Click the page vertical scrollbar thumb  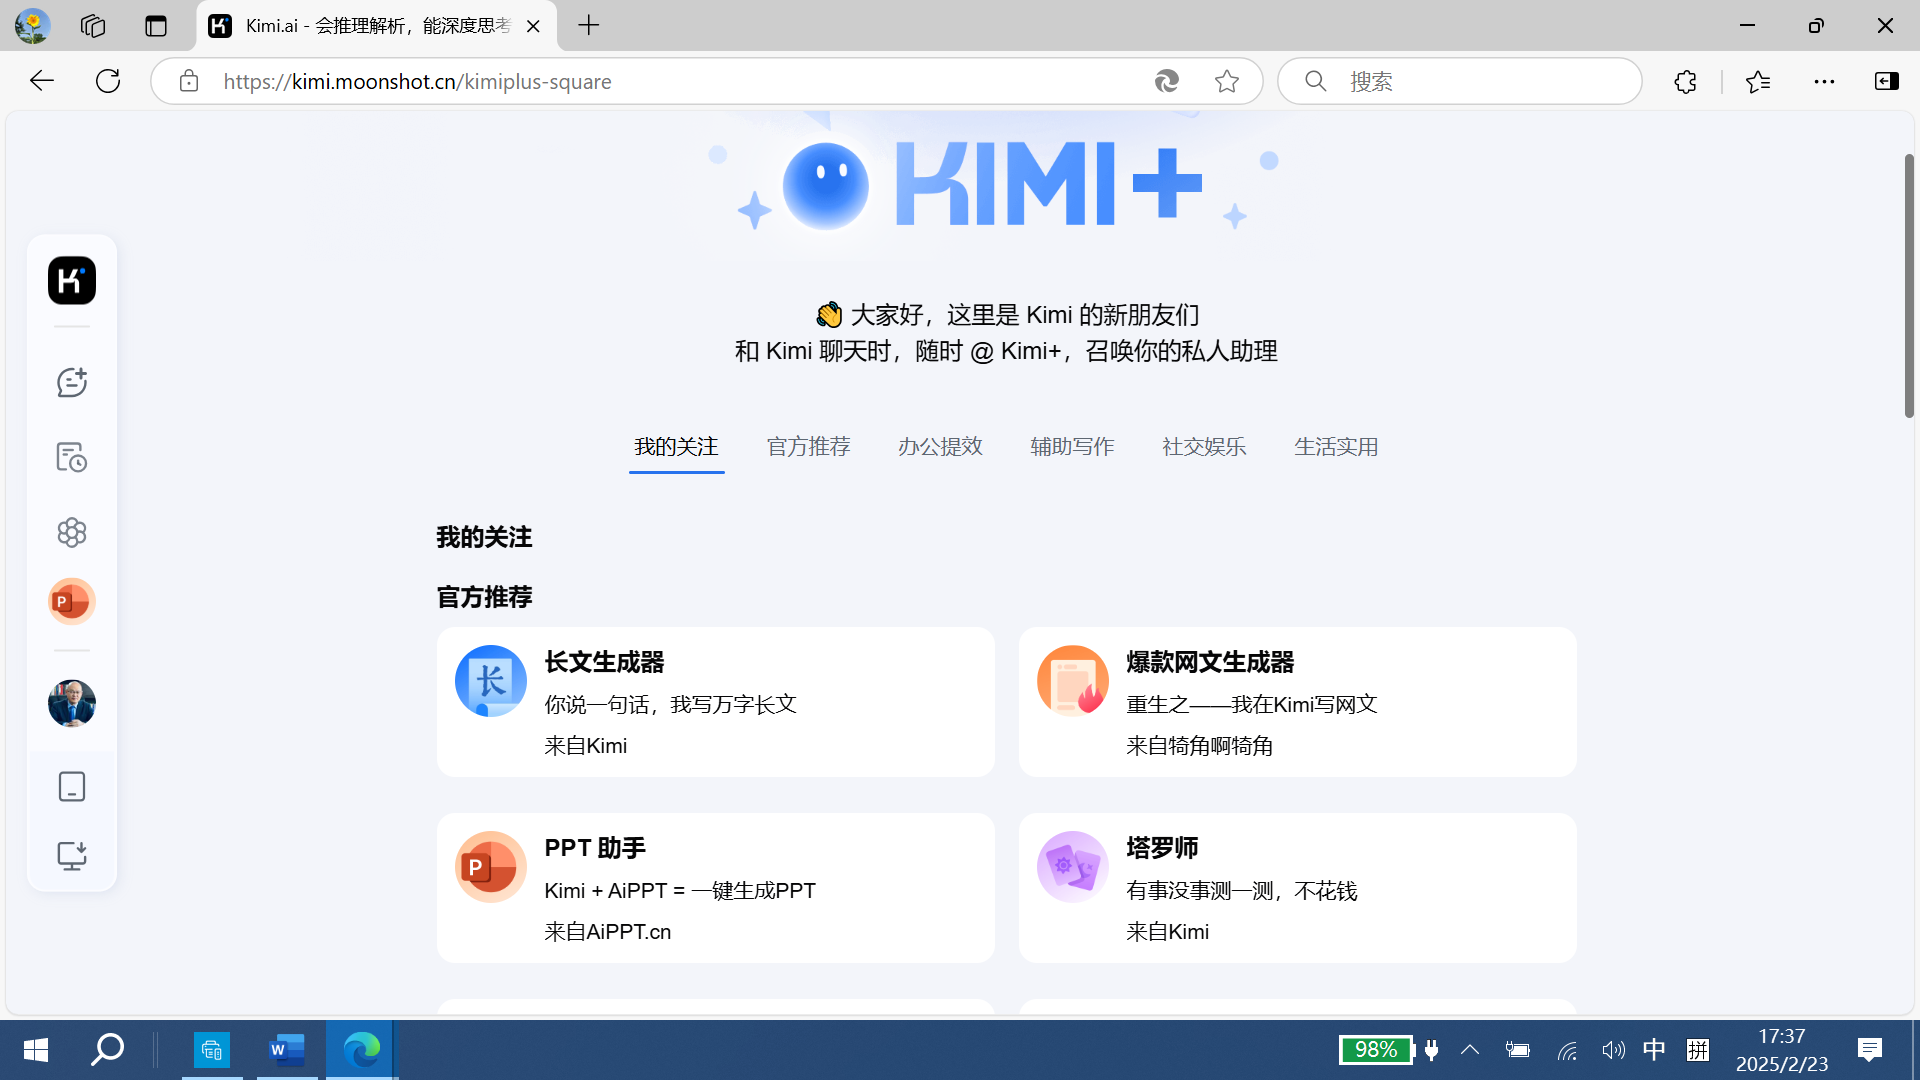(x=1909, y=286)
